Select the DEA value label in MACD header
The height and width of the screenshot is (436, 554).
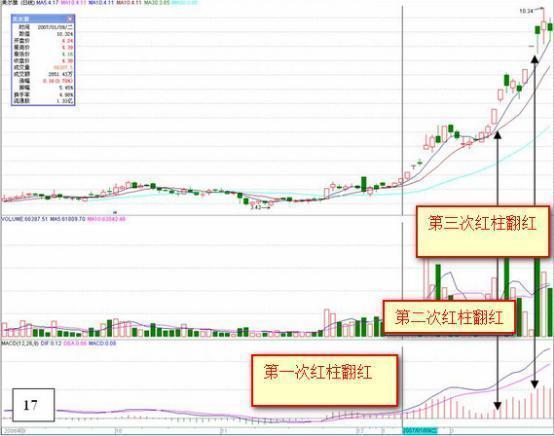coord(75,343)
